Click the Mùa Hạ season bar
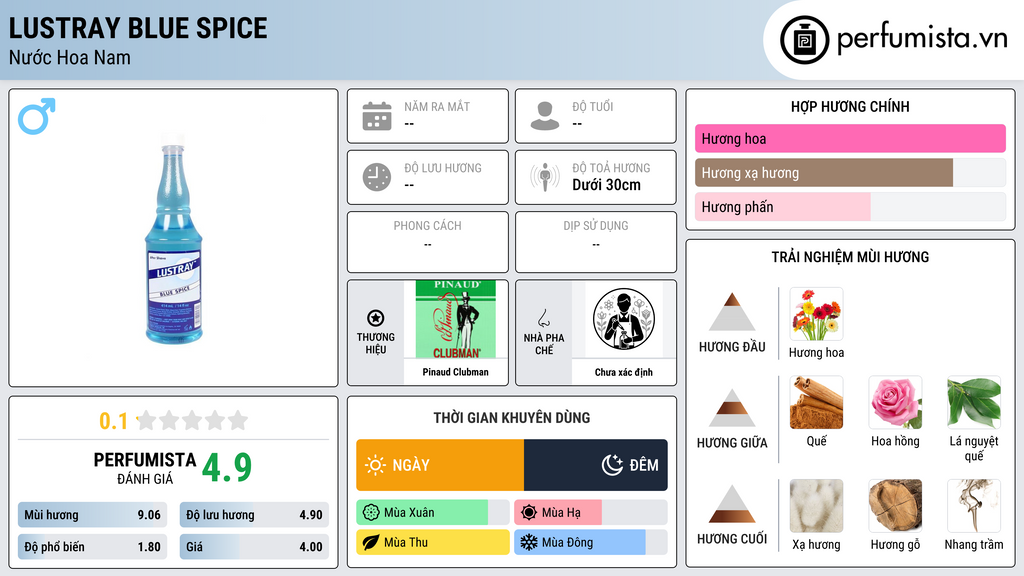Image resolution: width=1024 pixels, height=576 pixels. pos(591,512)
